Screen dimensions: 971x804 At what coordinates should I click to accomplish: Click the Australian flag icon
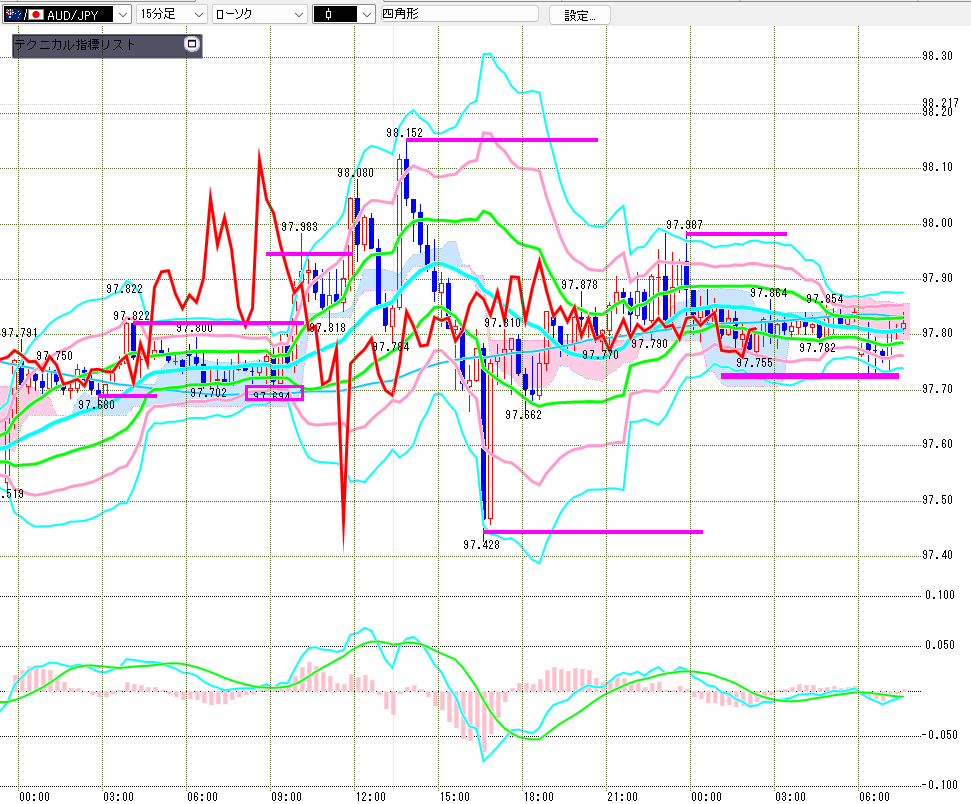[12, 15]
